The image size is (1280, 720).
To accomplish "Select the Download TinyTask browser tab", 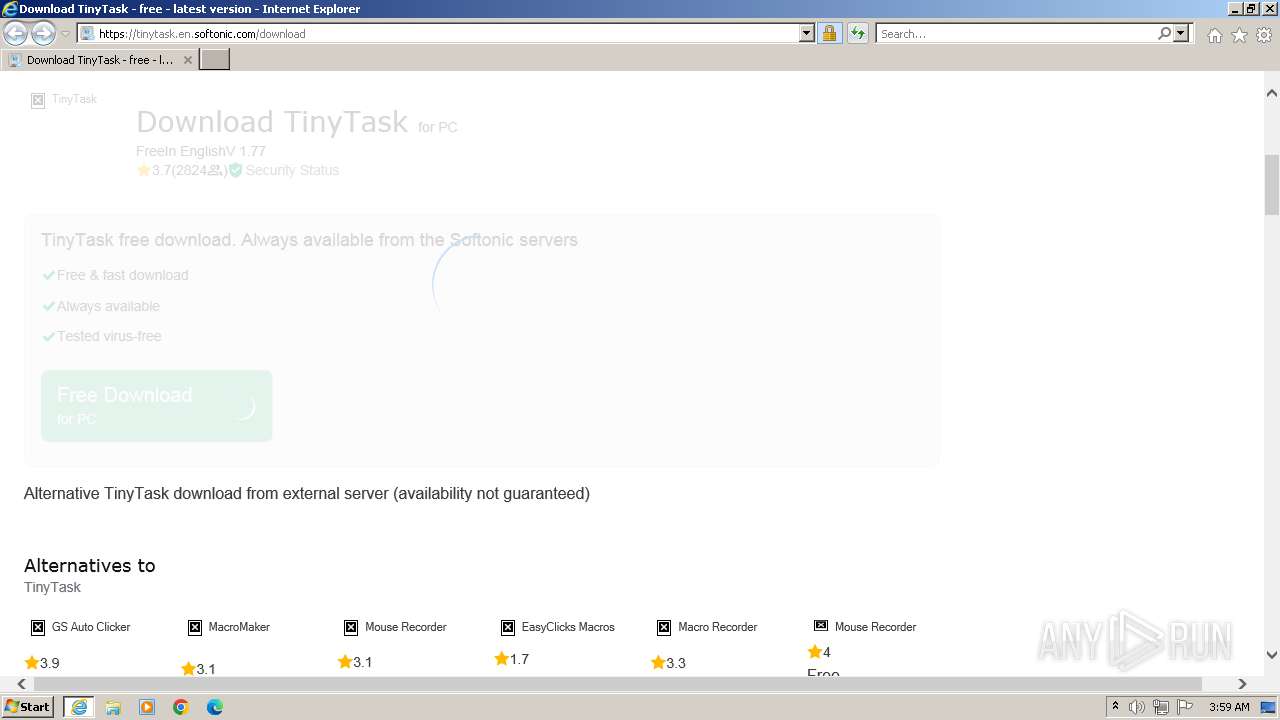I will [x=100, y=60].
